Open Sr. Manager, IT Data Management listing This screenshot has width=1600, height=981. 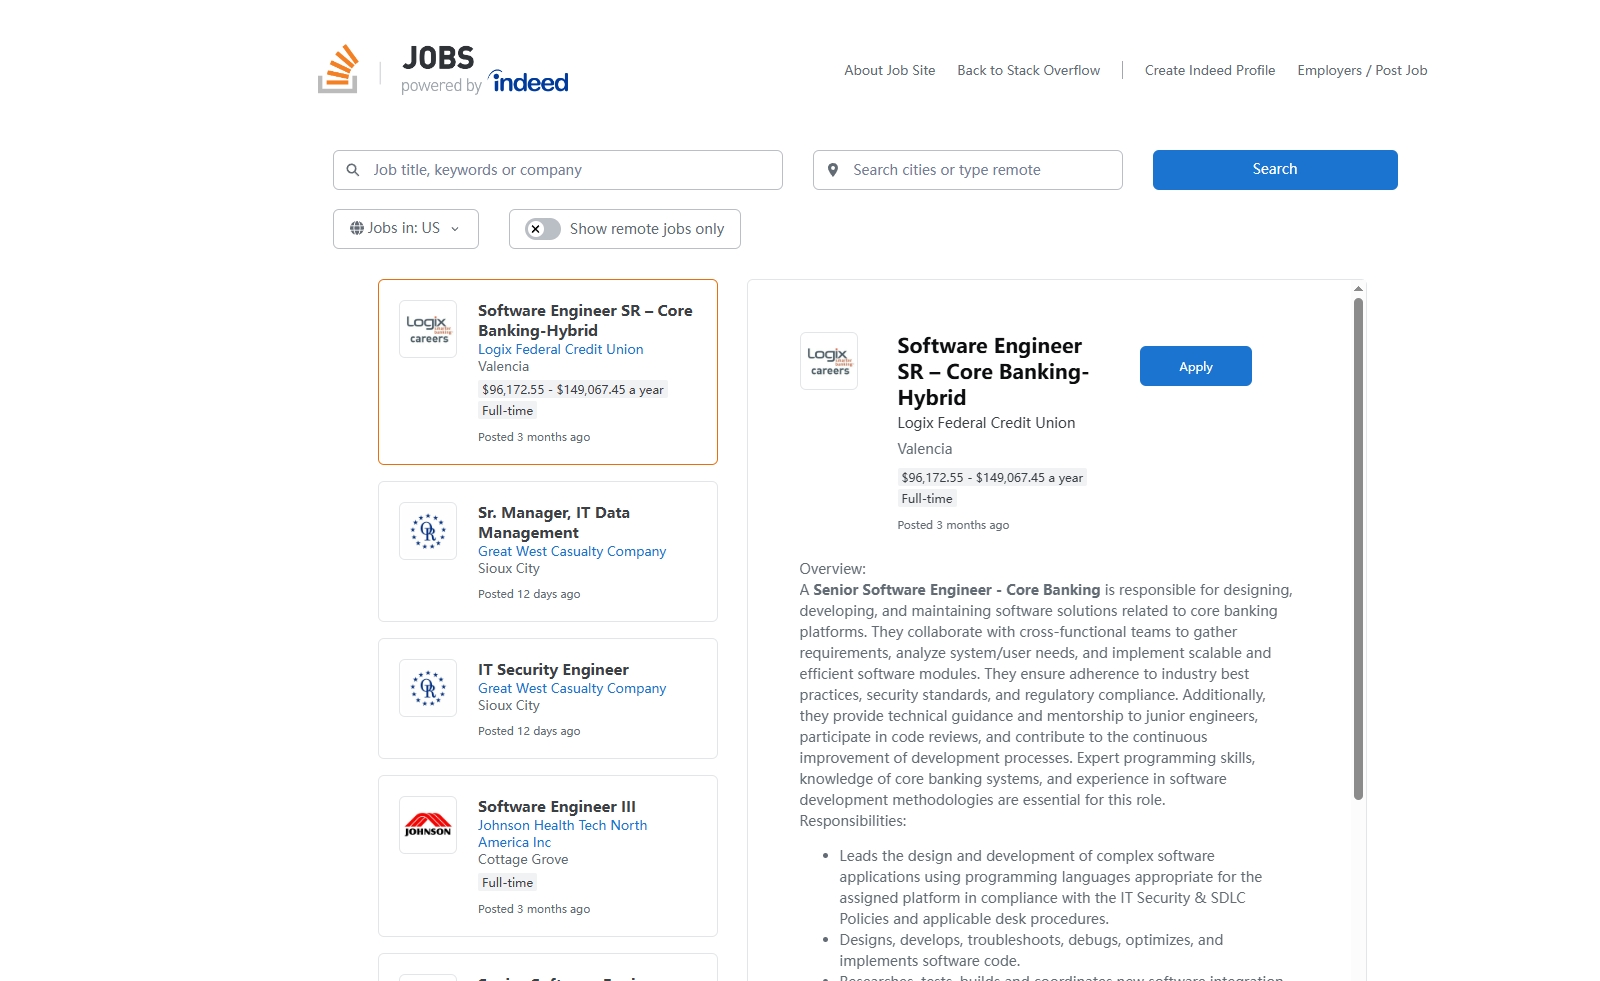[x=554, y=523]
